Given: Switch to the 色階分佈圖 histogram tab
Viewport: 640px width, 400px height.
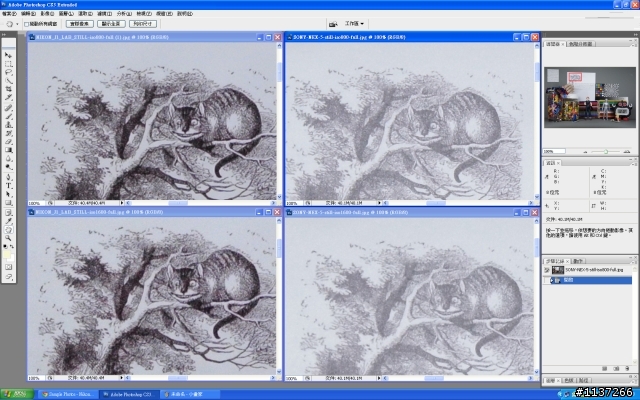Looking at the screenshot, I should tap(580, 44).
